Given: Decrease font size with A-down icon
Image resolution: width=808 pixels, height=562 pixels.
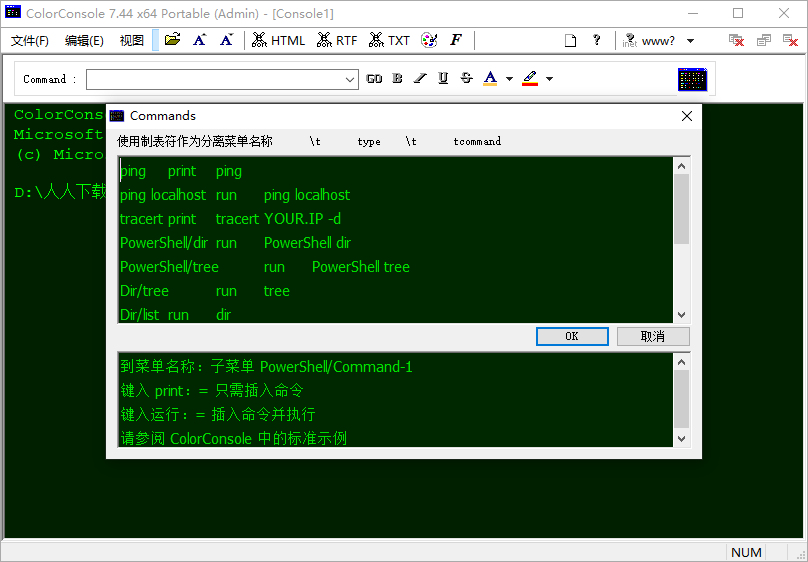Looking at the screenshot, I should pyautogui.click(x=226, y=40).
